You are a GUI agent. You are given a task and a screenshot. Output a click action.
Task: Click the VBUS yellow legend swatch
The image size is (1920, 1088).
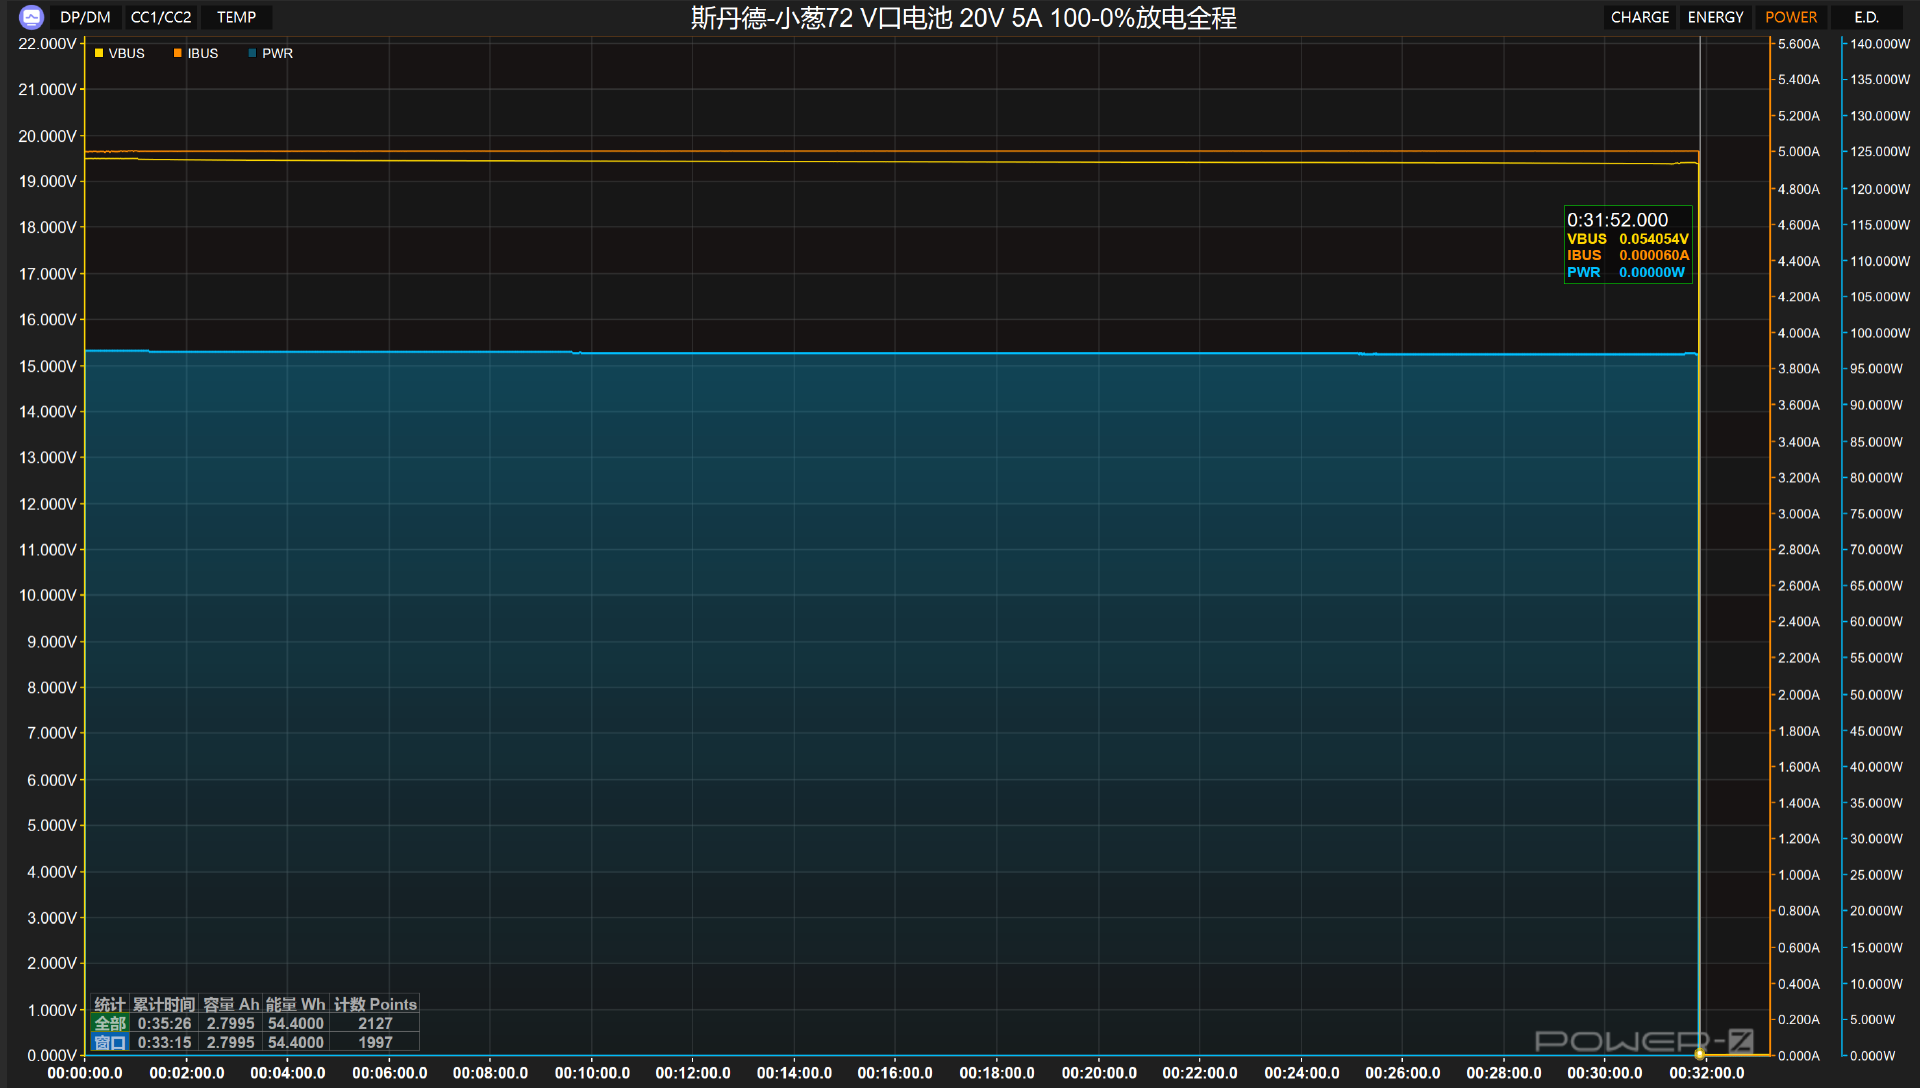click(99, 53)
